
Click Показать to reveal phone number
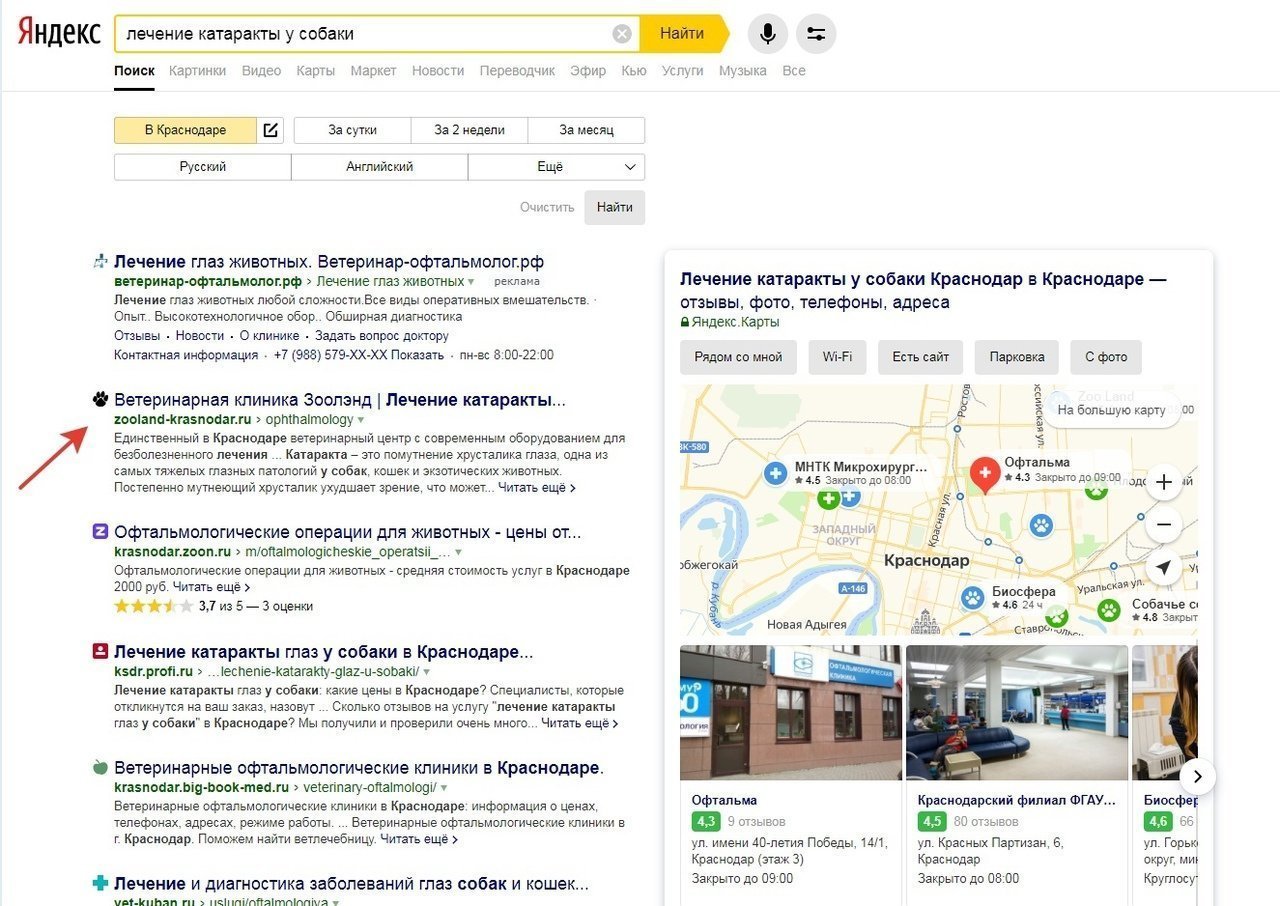click(x=417, y=355)
